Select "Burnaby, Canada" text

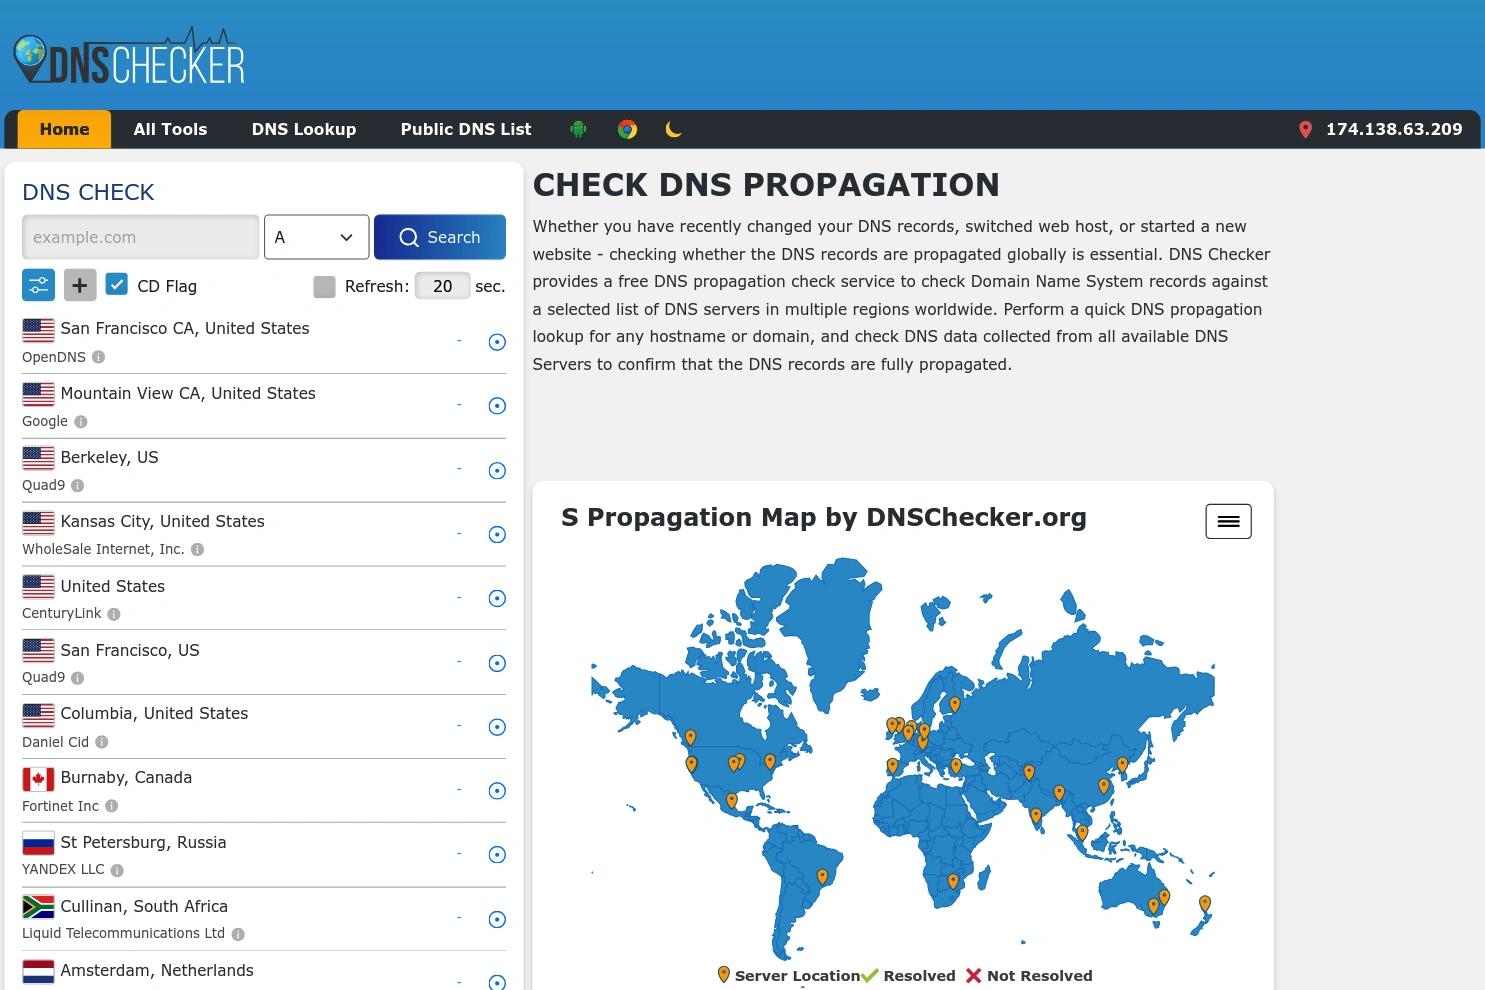coord(126,777)
